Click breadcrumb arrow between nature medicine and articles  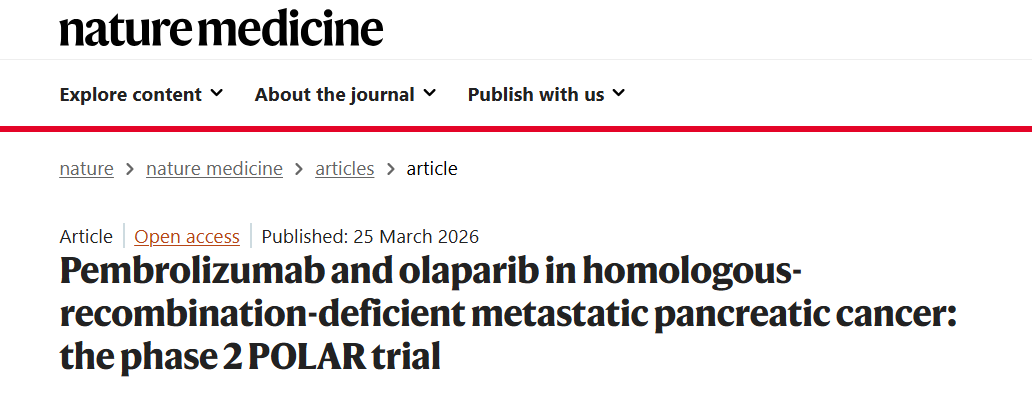[299, 169]
